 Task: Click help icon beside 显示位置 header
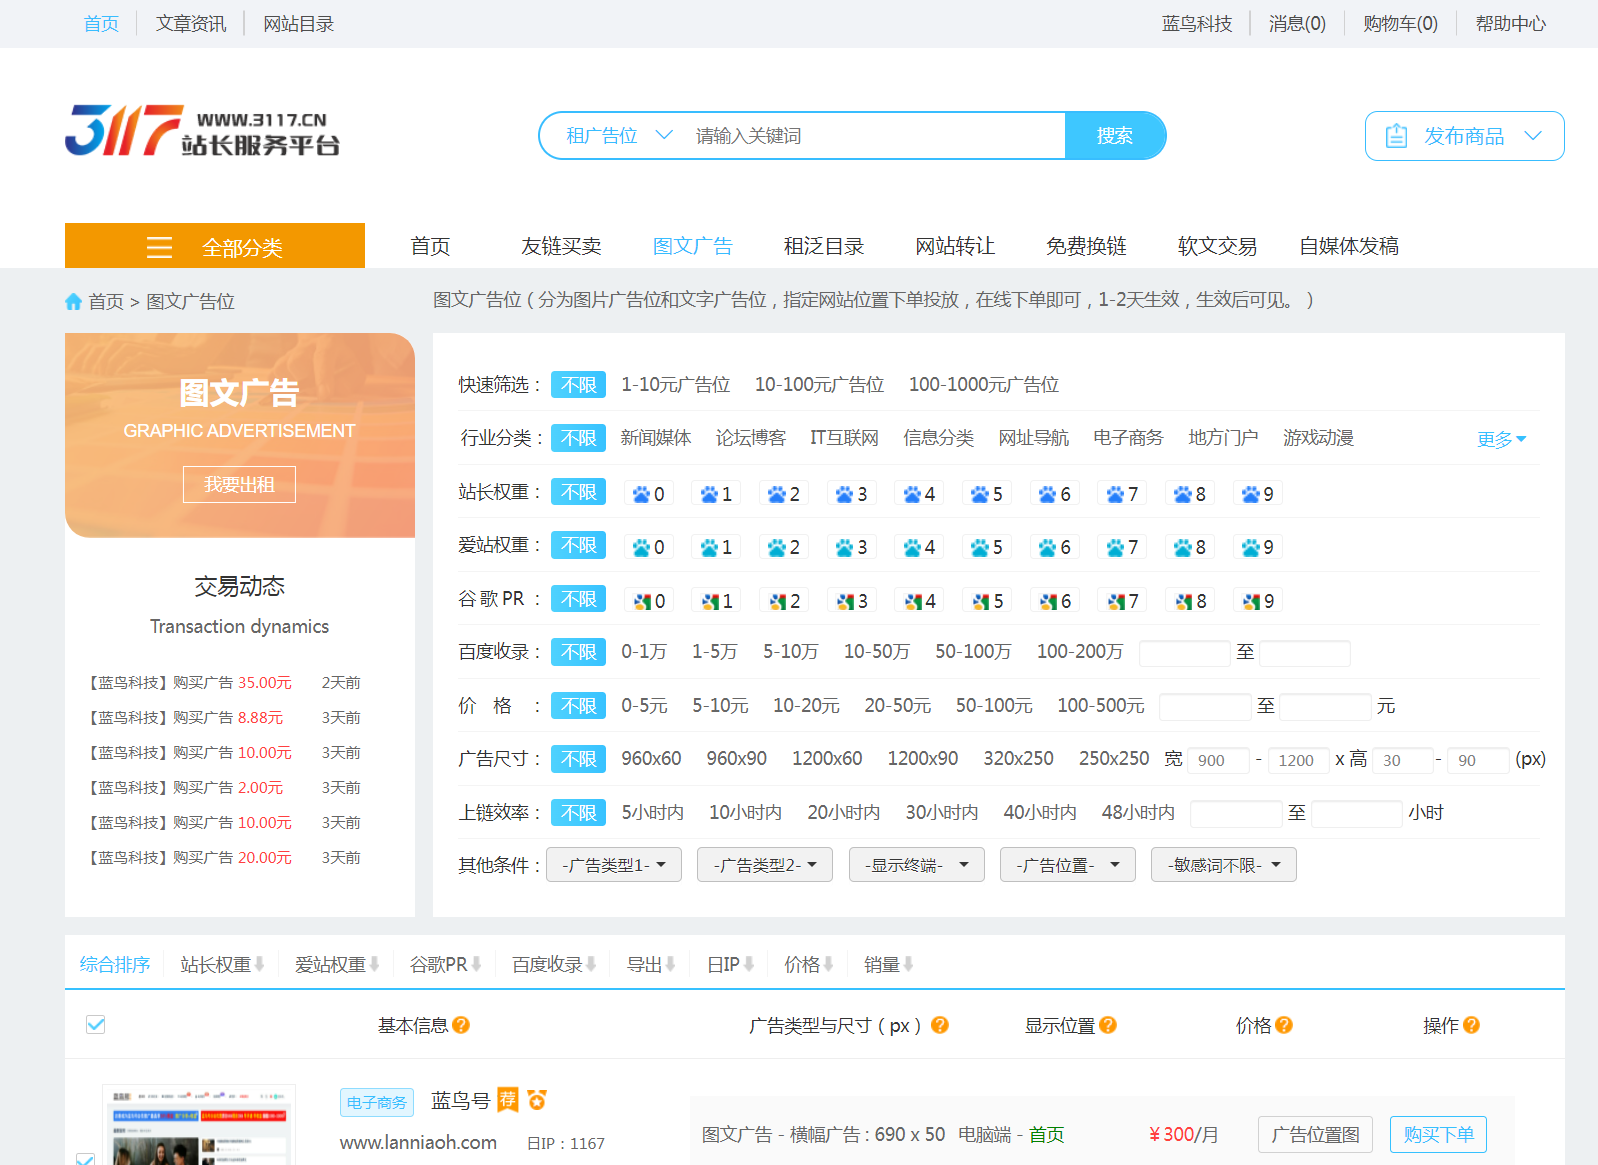click(1108, 1025)
